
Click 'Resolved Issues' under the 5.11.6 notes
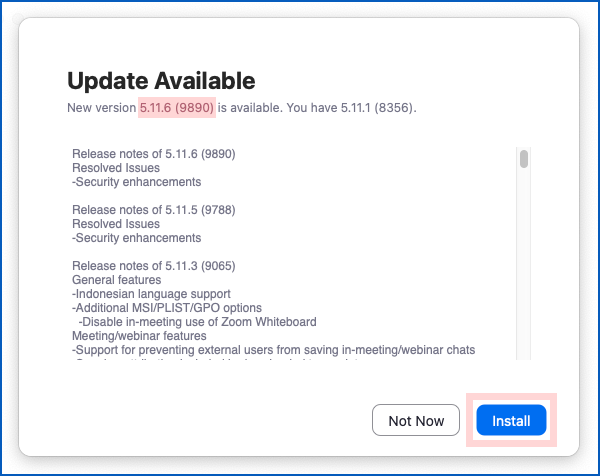[114, 168]
